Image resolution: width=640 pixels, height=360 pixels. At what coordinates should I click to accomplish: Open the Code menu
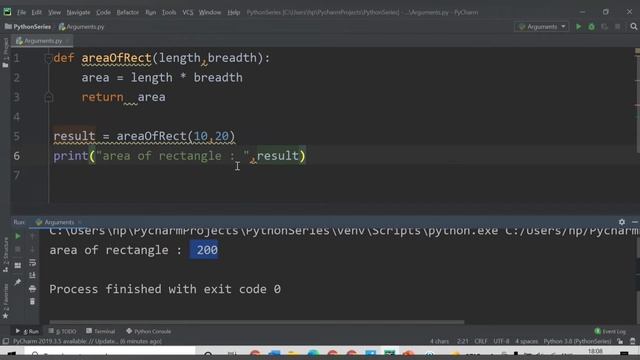click(103, 12)
